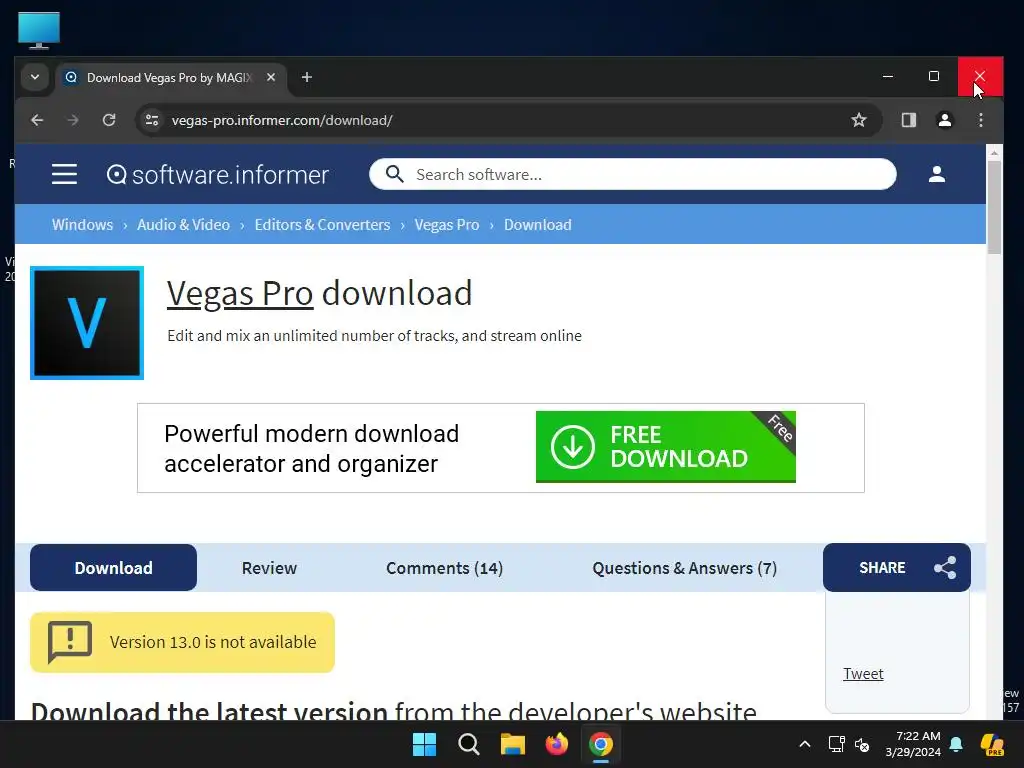Switch to the Review tab
1024x768 pixels.
pyautogui.click(x=269, y=568)
